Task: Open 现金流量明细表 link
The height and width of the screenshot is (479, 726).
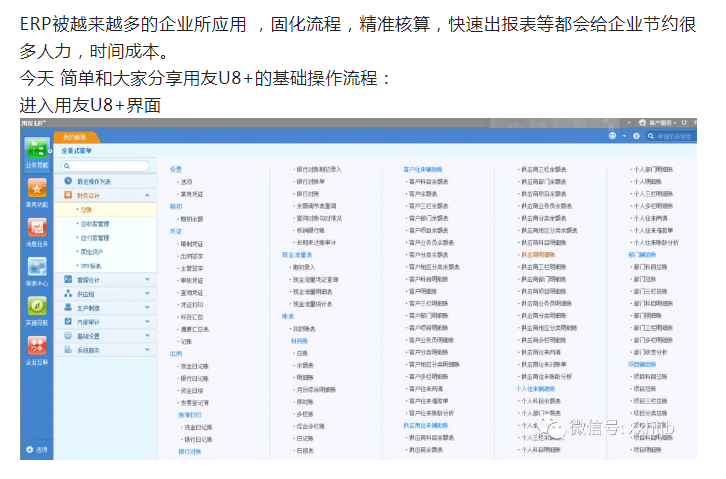Action: 313,292
